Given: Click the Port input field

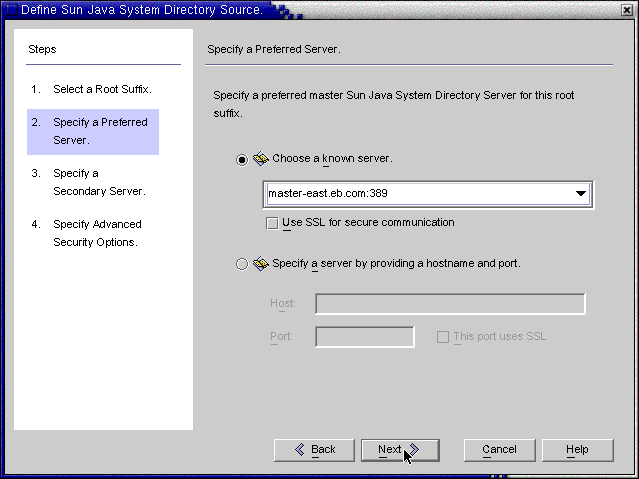Looking at the screenshot, I should point(365,337).
